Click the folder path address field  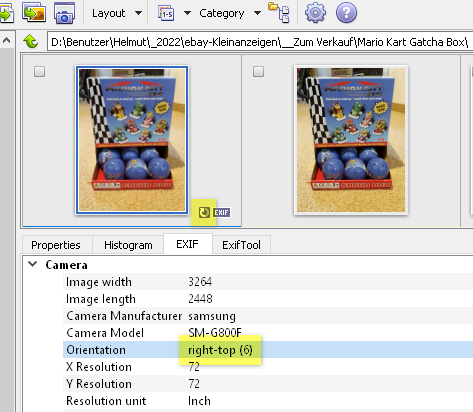pyautogui.click(x=260, y=42)
